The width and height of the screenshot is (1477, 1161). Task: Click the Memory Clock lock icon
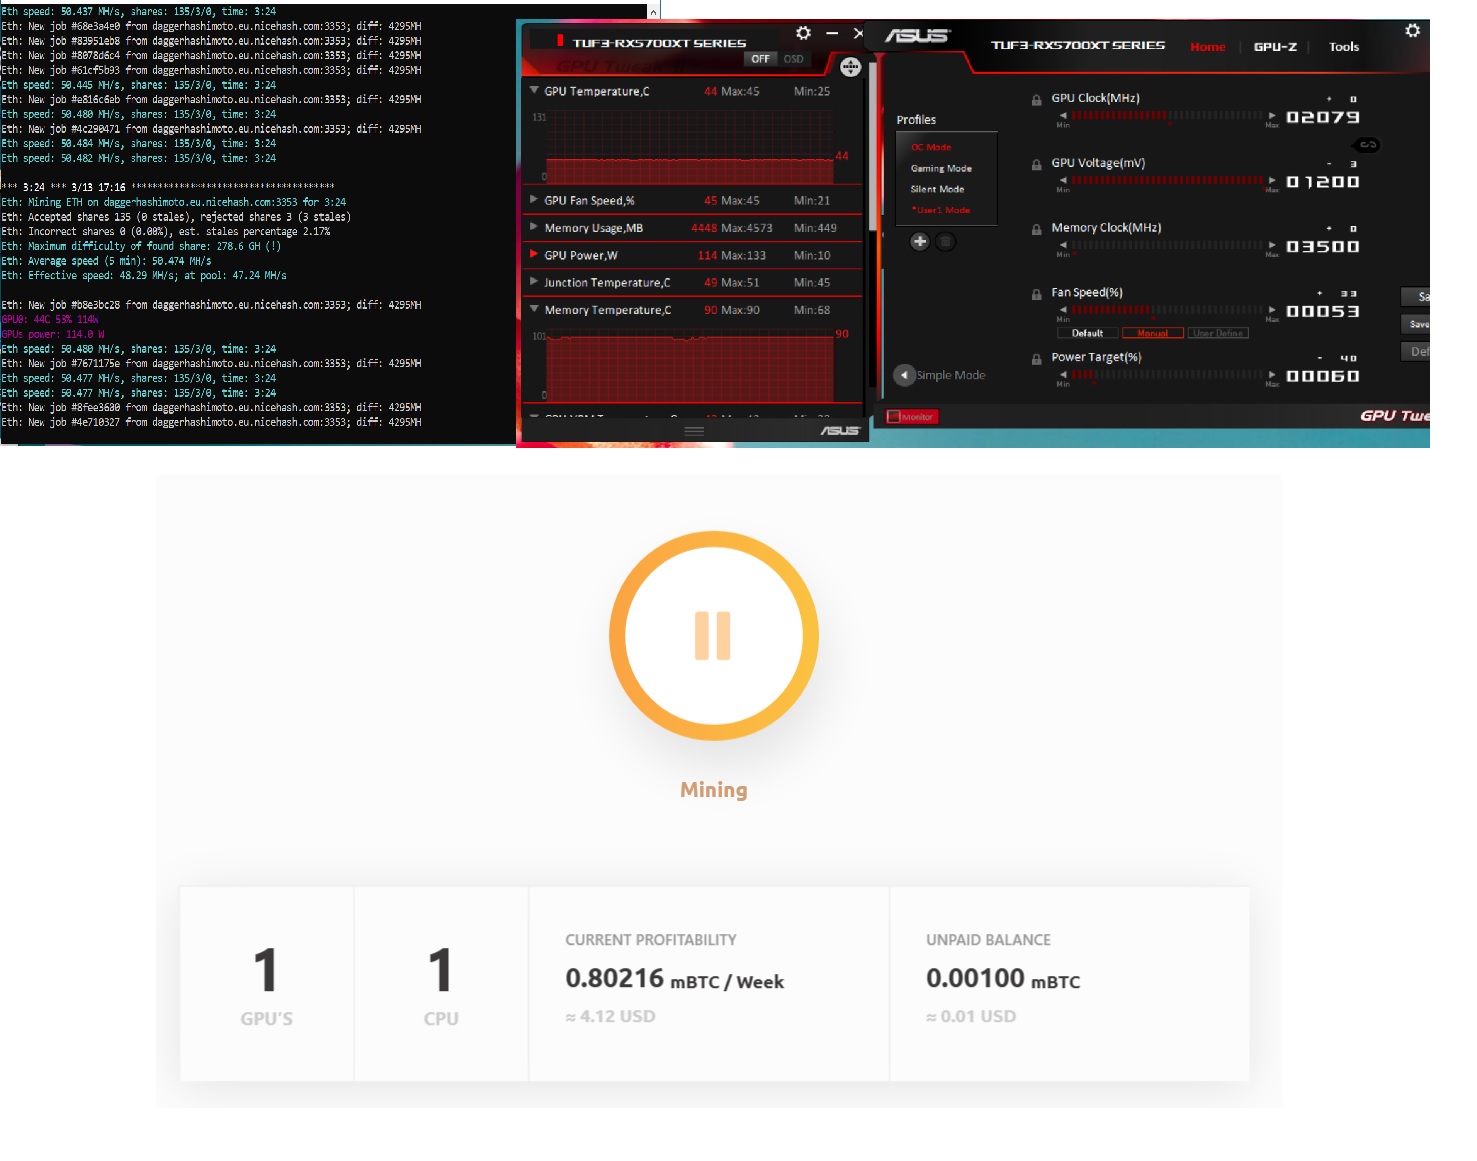pos(1037,230)
